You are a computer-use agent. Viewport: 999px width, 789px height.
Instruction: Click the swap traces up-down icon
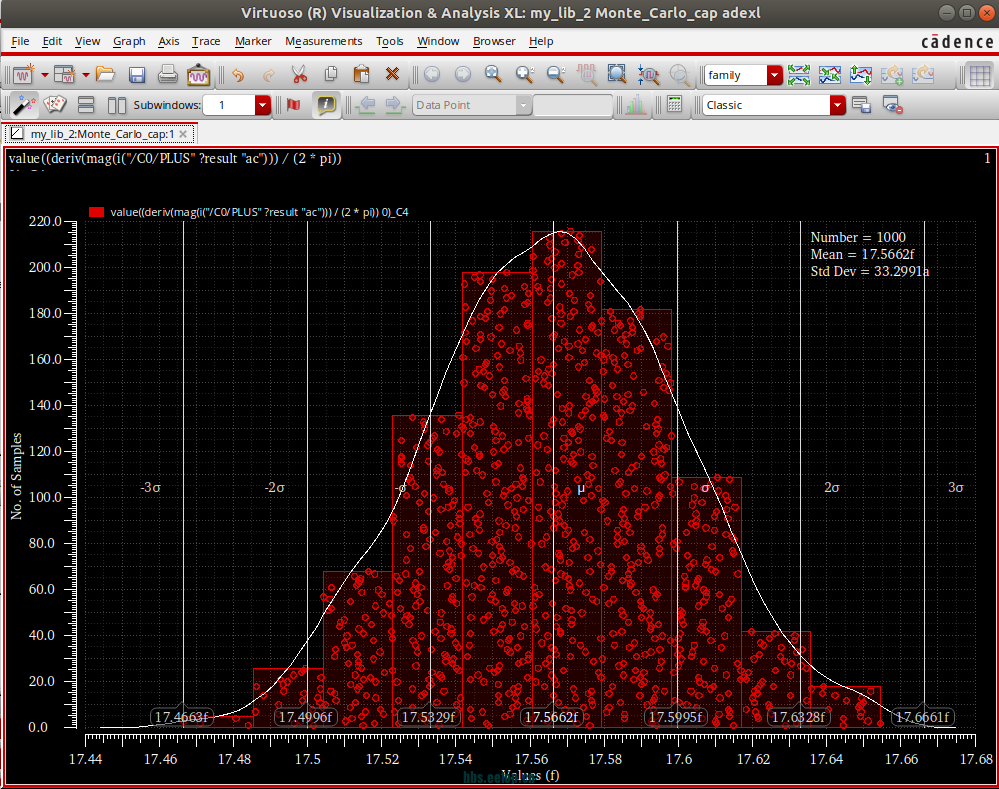(861, 75)
